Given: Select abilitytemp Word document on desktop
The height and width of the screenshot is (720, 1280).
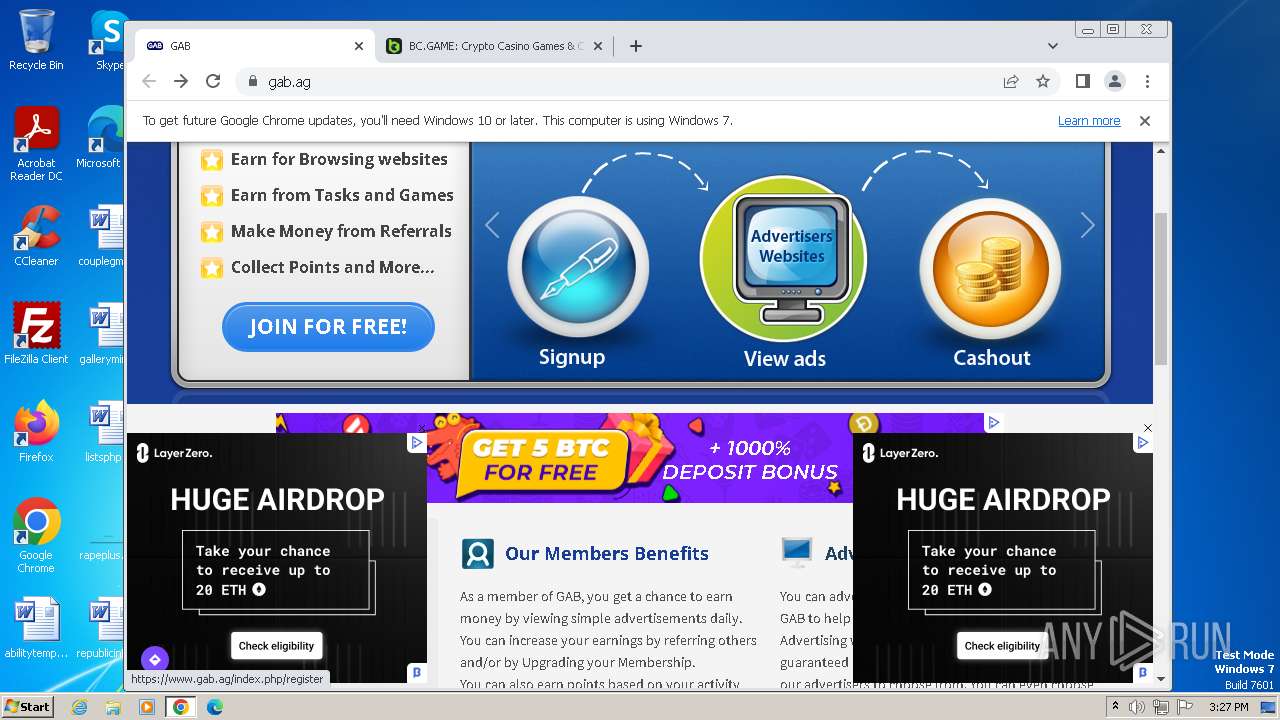Looking at the screenshot, I should [x=36, y=627].
